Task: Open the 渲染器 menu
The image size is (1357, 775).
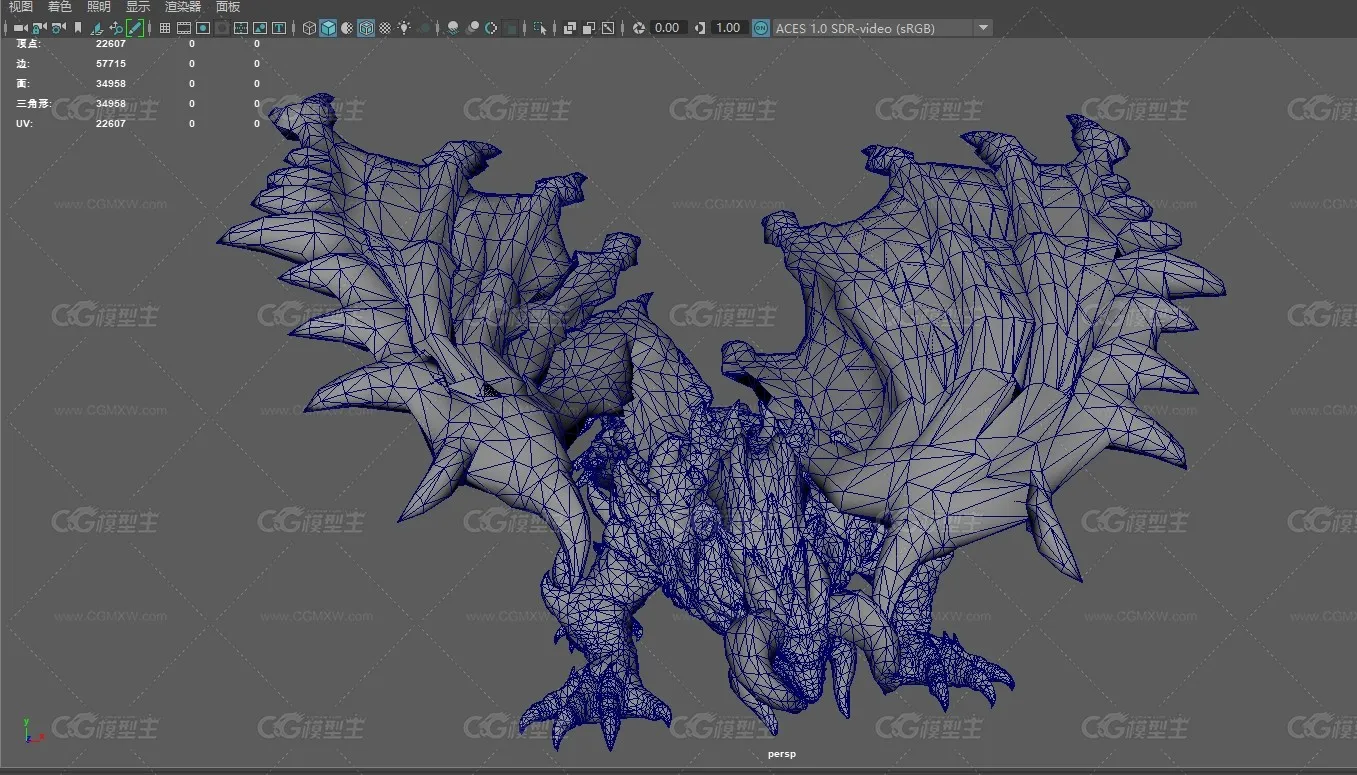Action: pos(182,7)
